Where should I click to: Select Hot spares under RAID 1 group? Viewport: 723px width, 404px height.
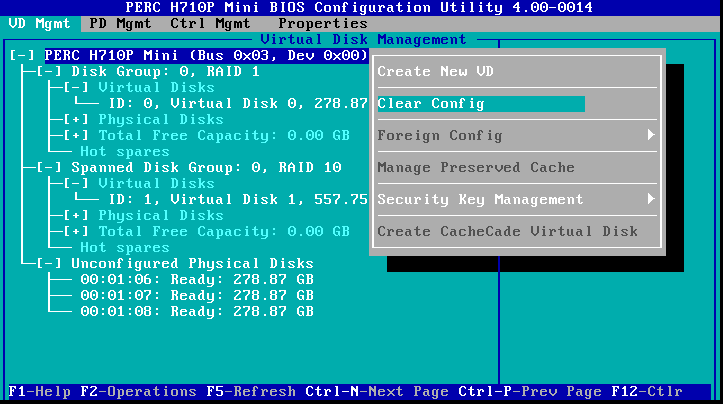pos(124,152)
